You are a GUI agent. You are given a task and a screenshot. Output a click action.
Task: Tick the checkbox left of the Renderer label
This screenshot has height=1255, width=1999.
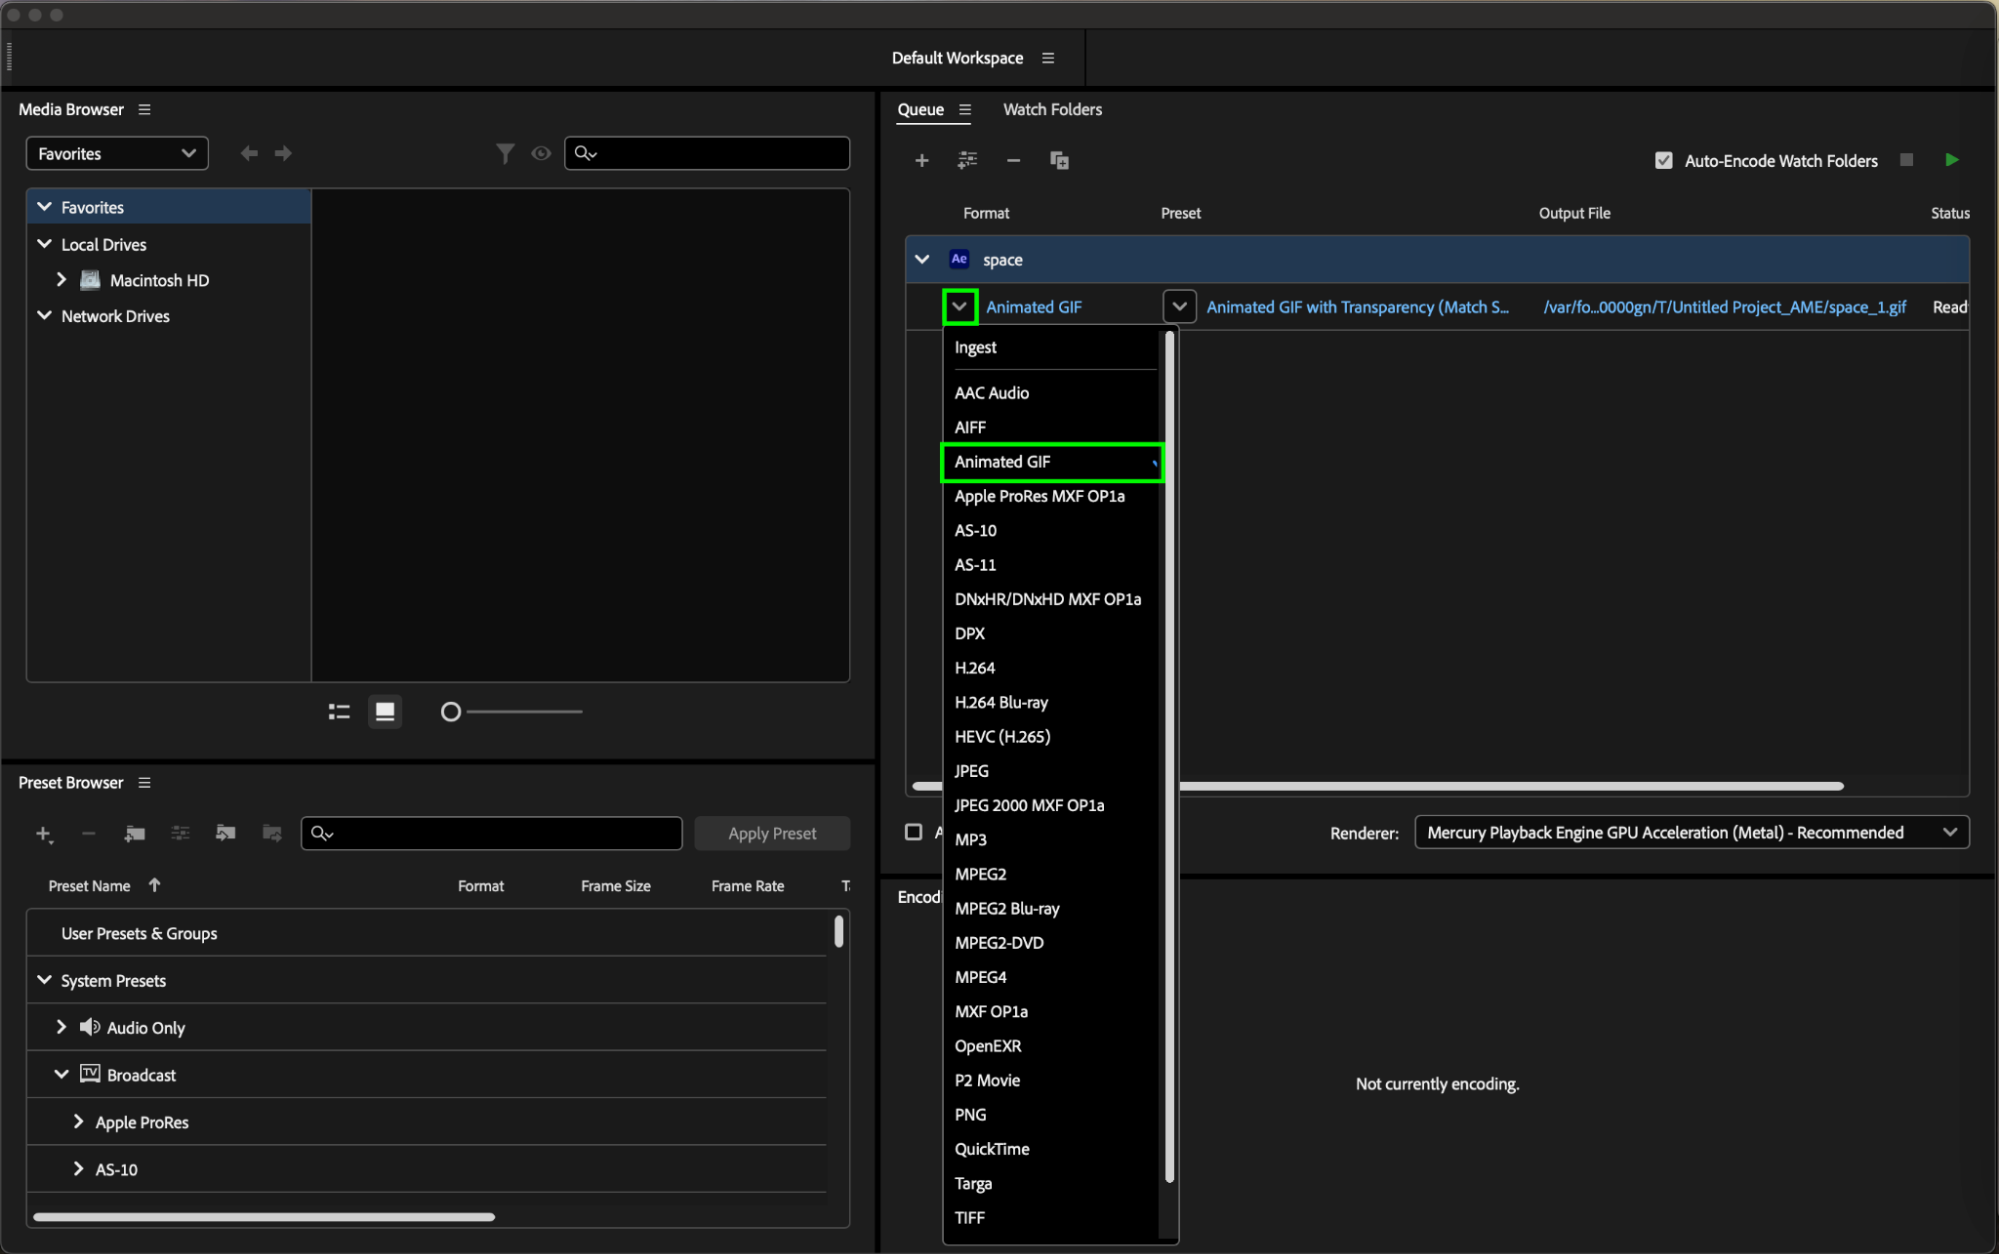(913, 832)
